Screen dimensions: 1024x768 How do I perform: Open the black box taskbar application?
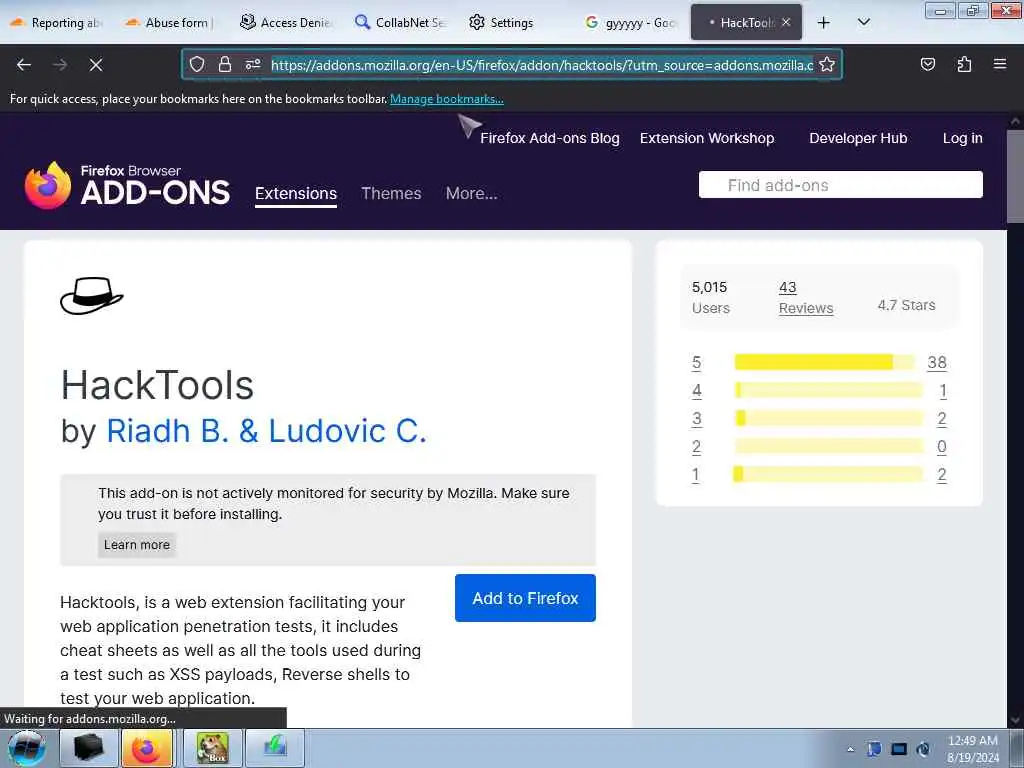click(88, 748)
